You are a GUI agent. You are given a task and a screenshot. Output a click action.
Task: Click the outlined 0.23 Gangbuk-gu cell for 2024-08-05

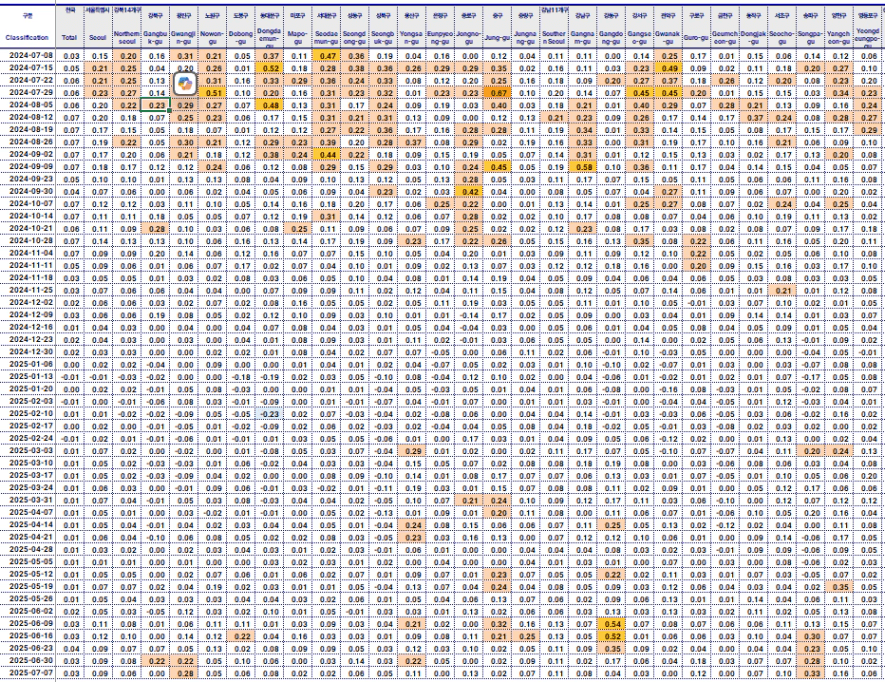point(155,105)
